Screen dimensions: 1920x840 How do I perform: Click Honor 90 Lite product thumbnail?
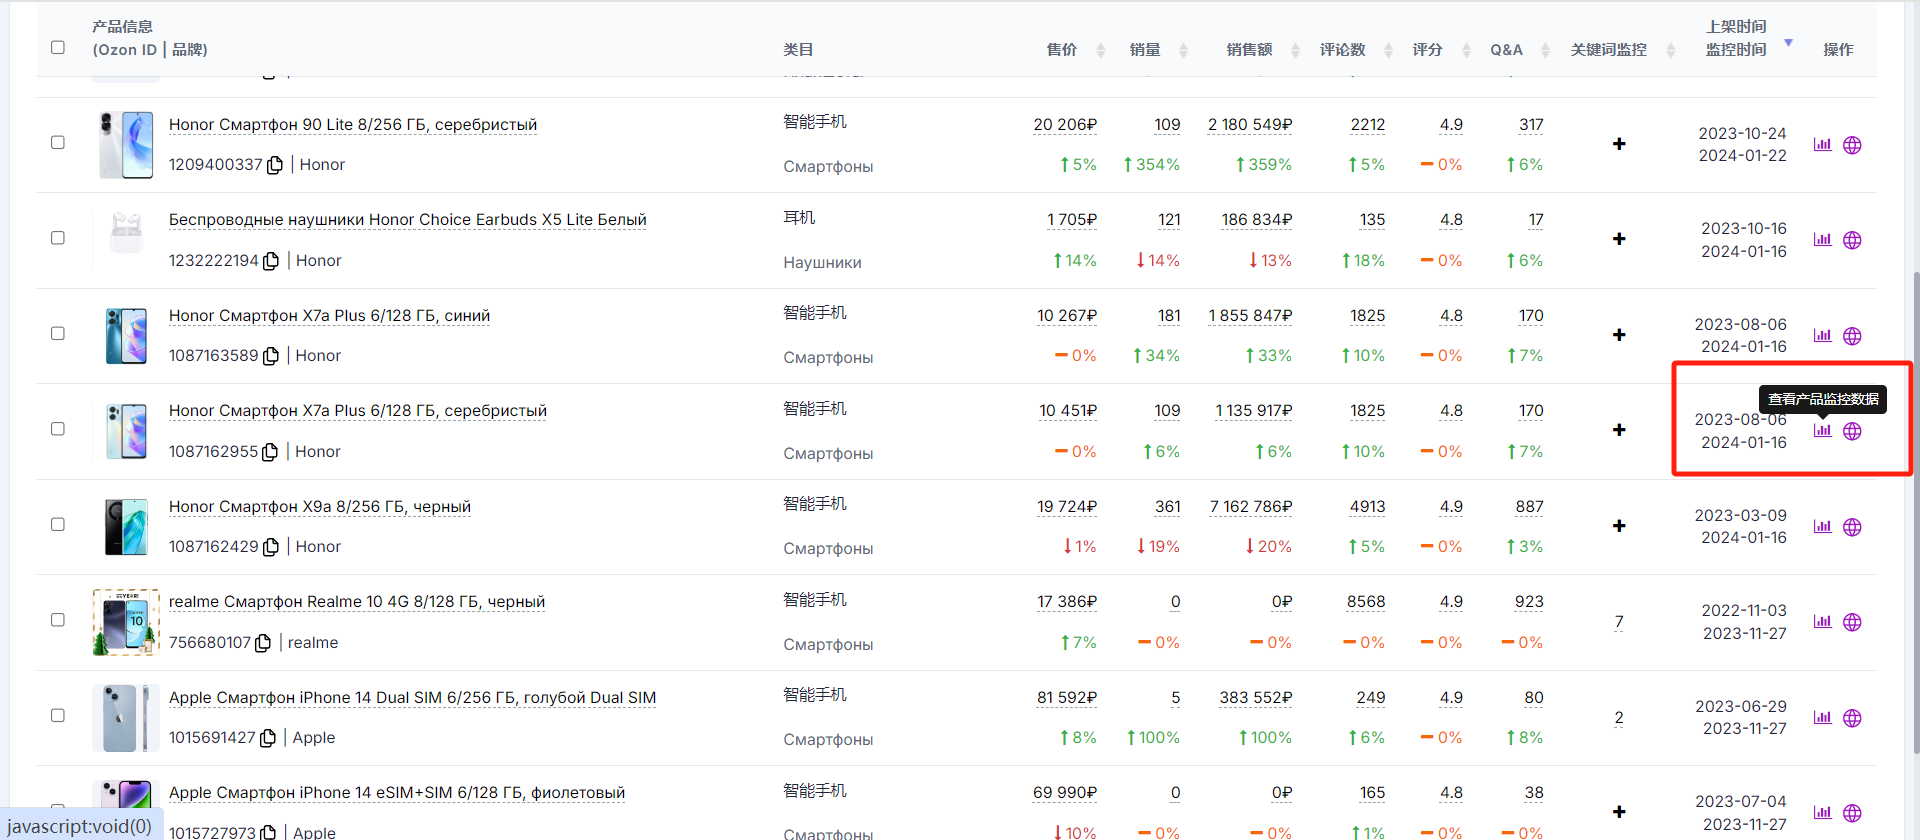pyautogui.click(x=126, y=145)
